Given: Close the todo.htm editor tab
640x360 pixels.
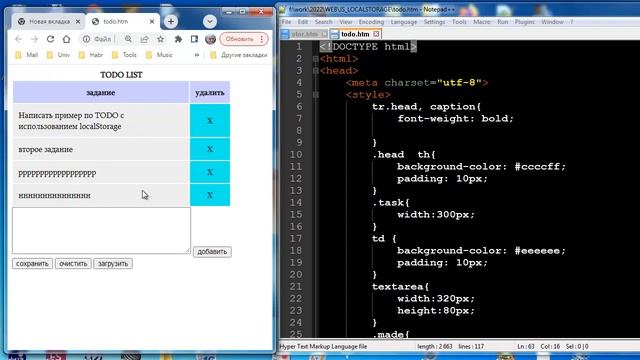Looking at the screenshot, I should pyautogui.click(x=376, y=34).
